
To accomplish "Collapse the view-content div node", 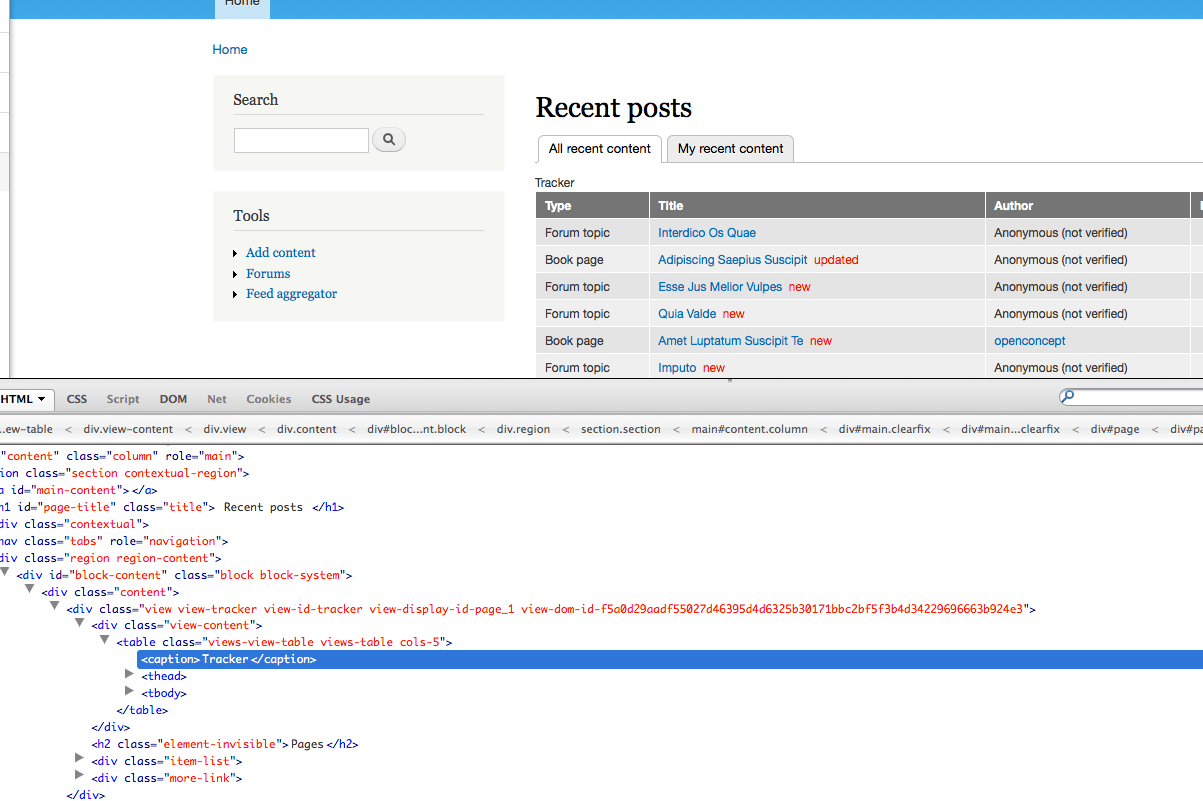I will coord(81,624).
